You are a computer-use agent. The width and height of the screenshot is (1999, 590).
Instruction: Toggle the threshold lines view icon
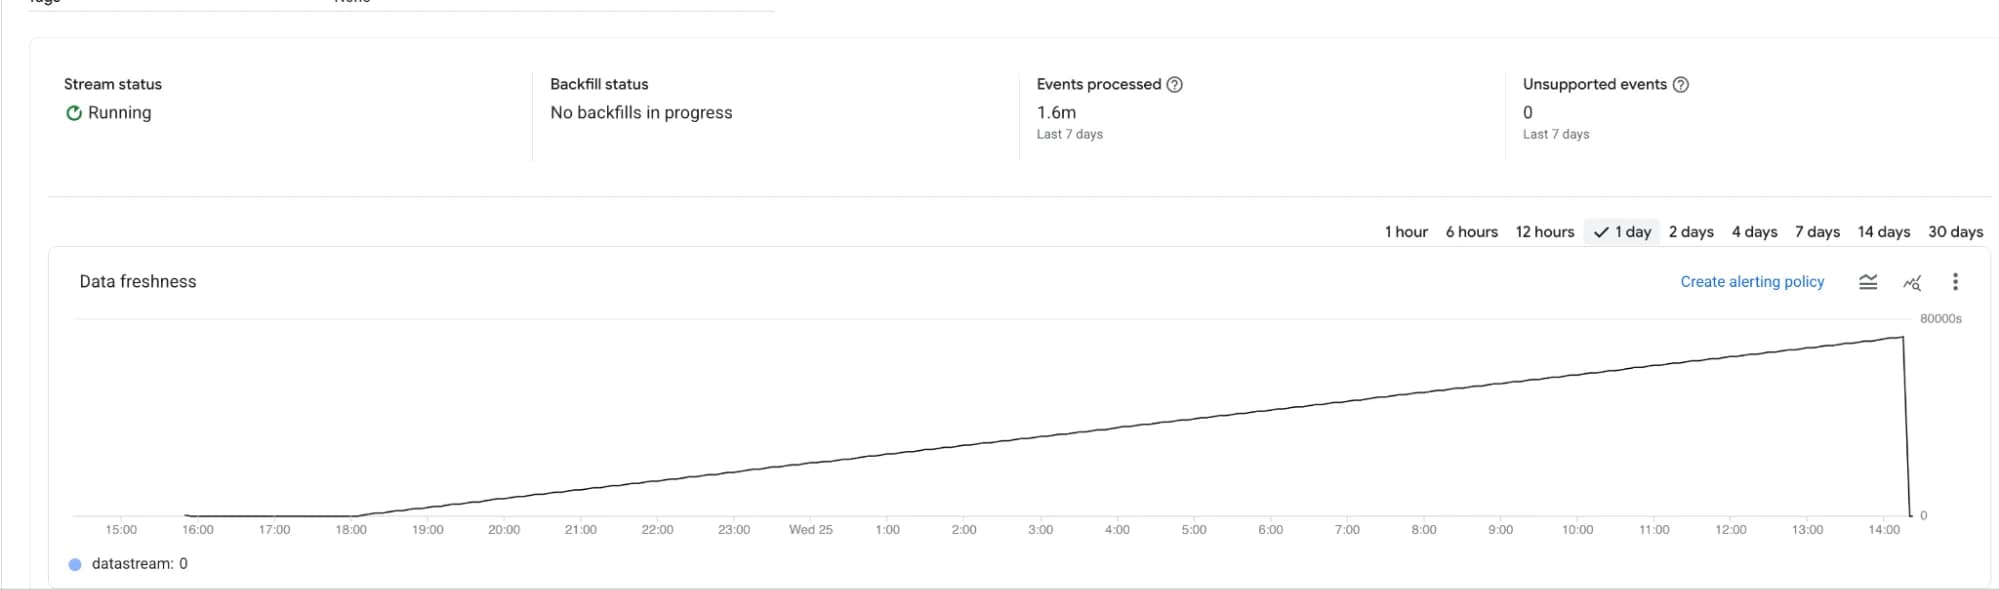coord(1868,282)
